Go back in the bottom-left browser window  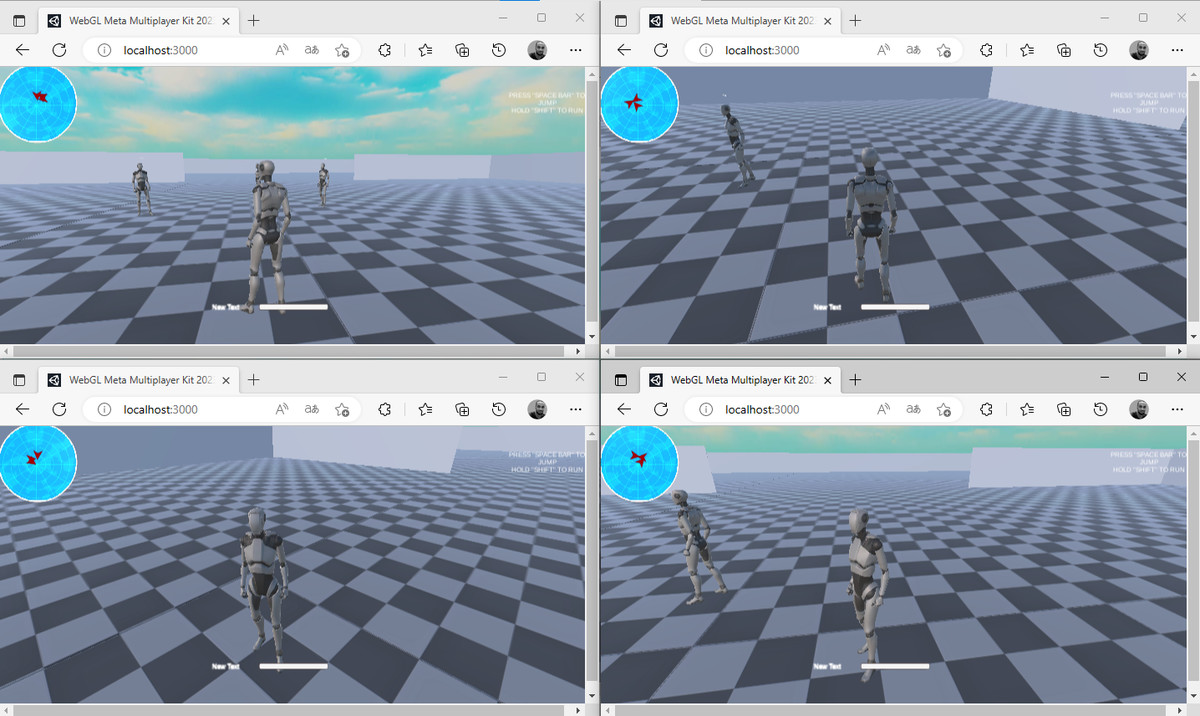coord(23,409)
